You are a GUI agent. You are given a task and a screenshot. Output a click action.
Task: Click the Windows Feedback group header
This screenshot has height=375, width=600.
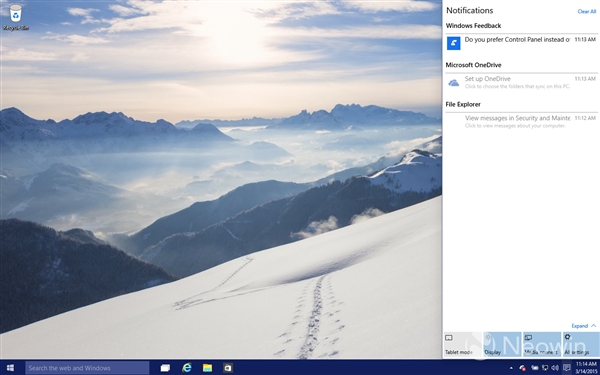(x=473, y=26)
